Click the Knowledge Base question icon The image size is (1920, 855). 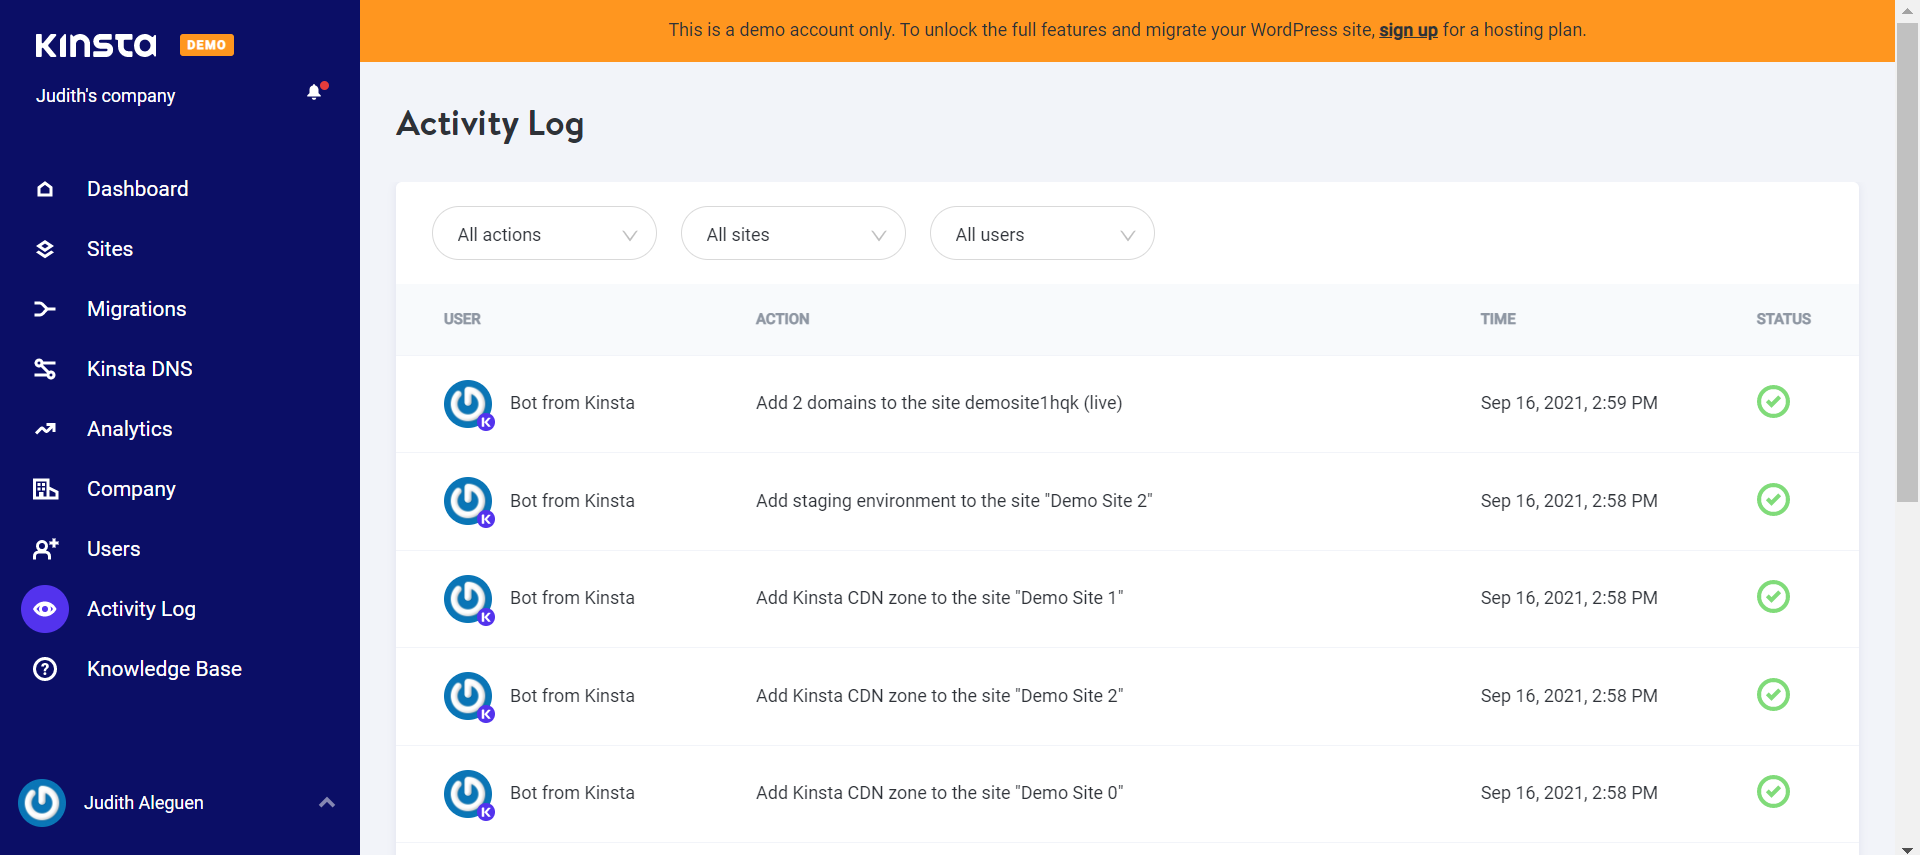coord(45,669)
